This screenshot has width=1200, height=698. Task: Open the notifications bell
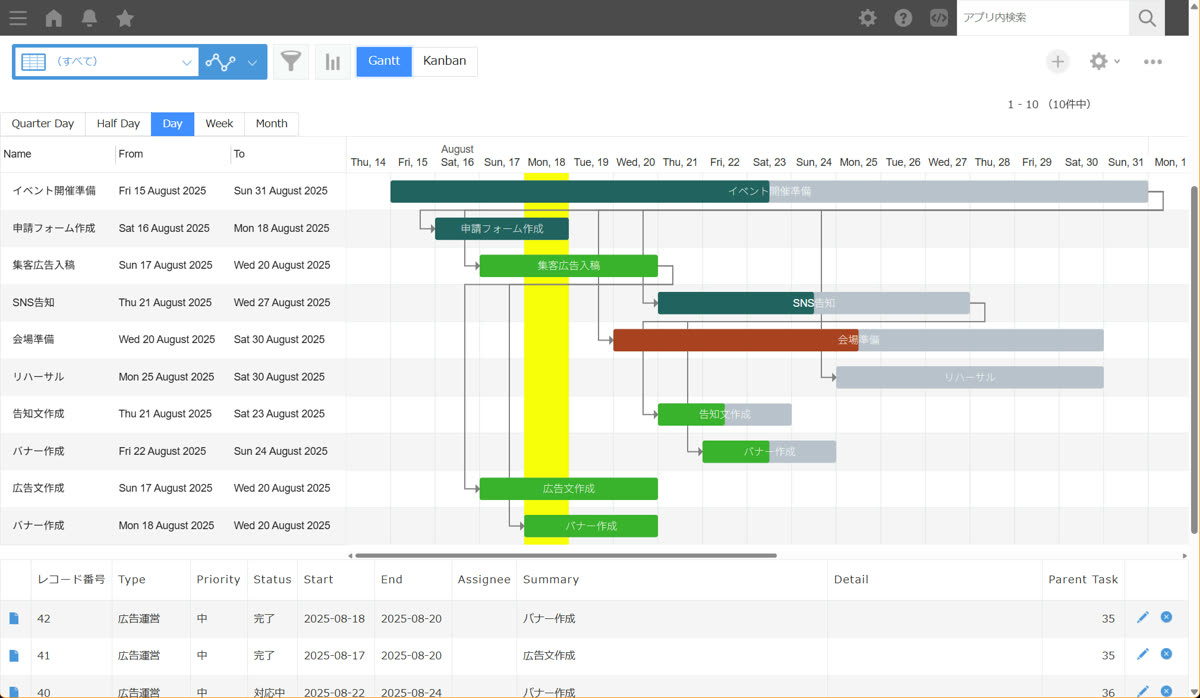pos(89,18)
